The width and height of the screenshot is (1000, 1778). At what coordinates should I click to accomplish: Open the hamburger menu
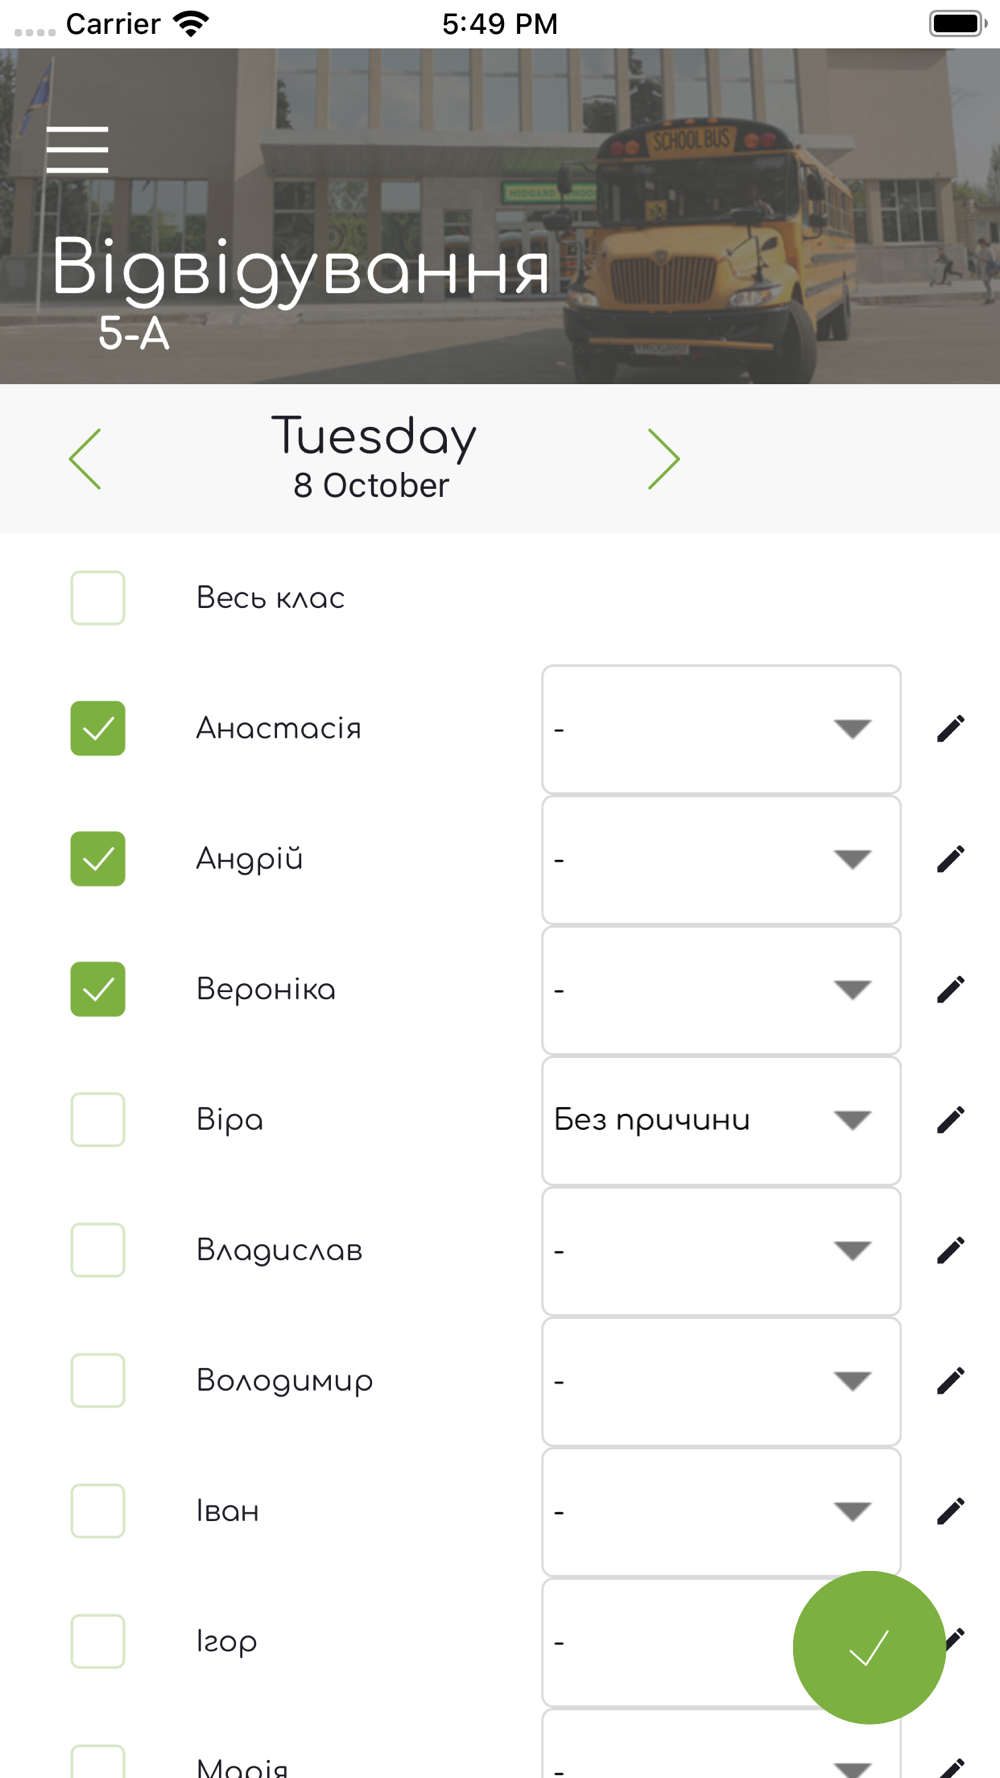pyautogui.click(x=77, y=150)
